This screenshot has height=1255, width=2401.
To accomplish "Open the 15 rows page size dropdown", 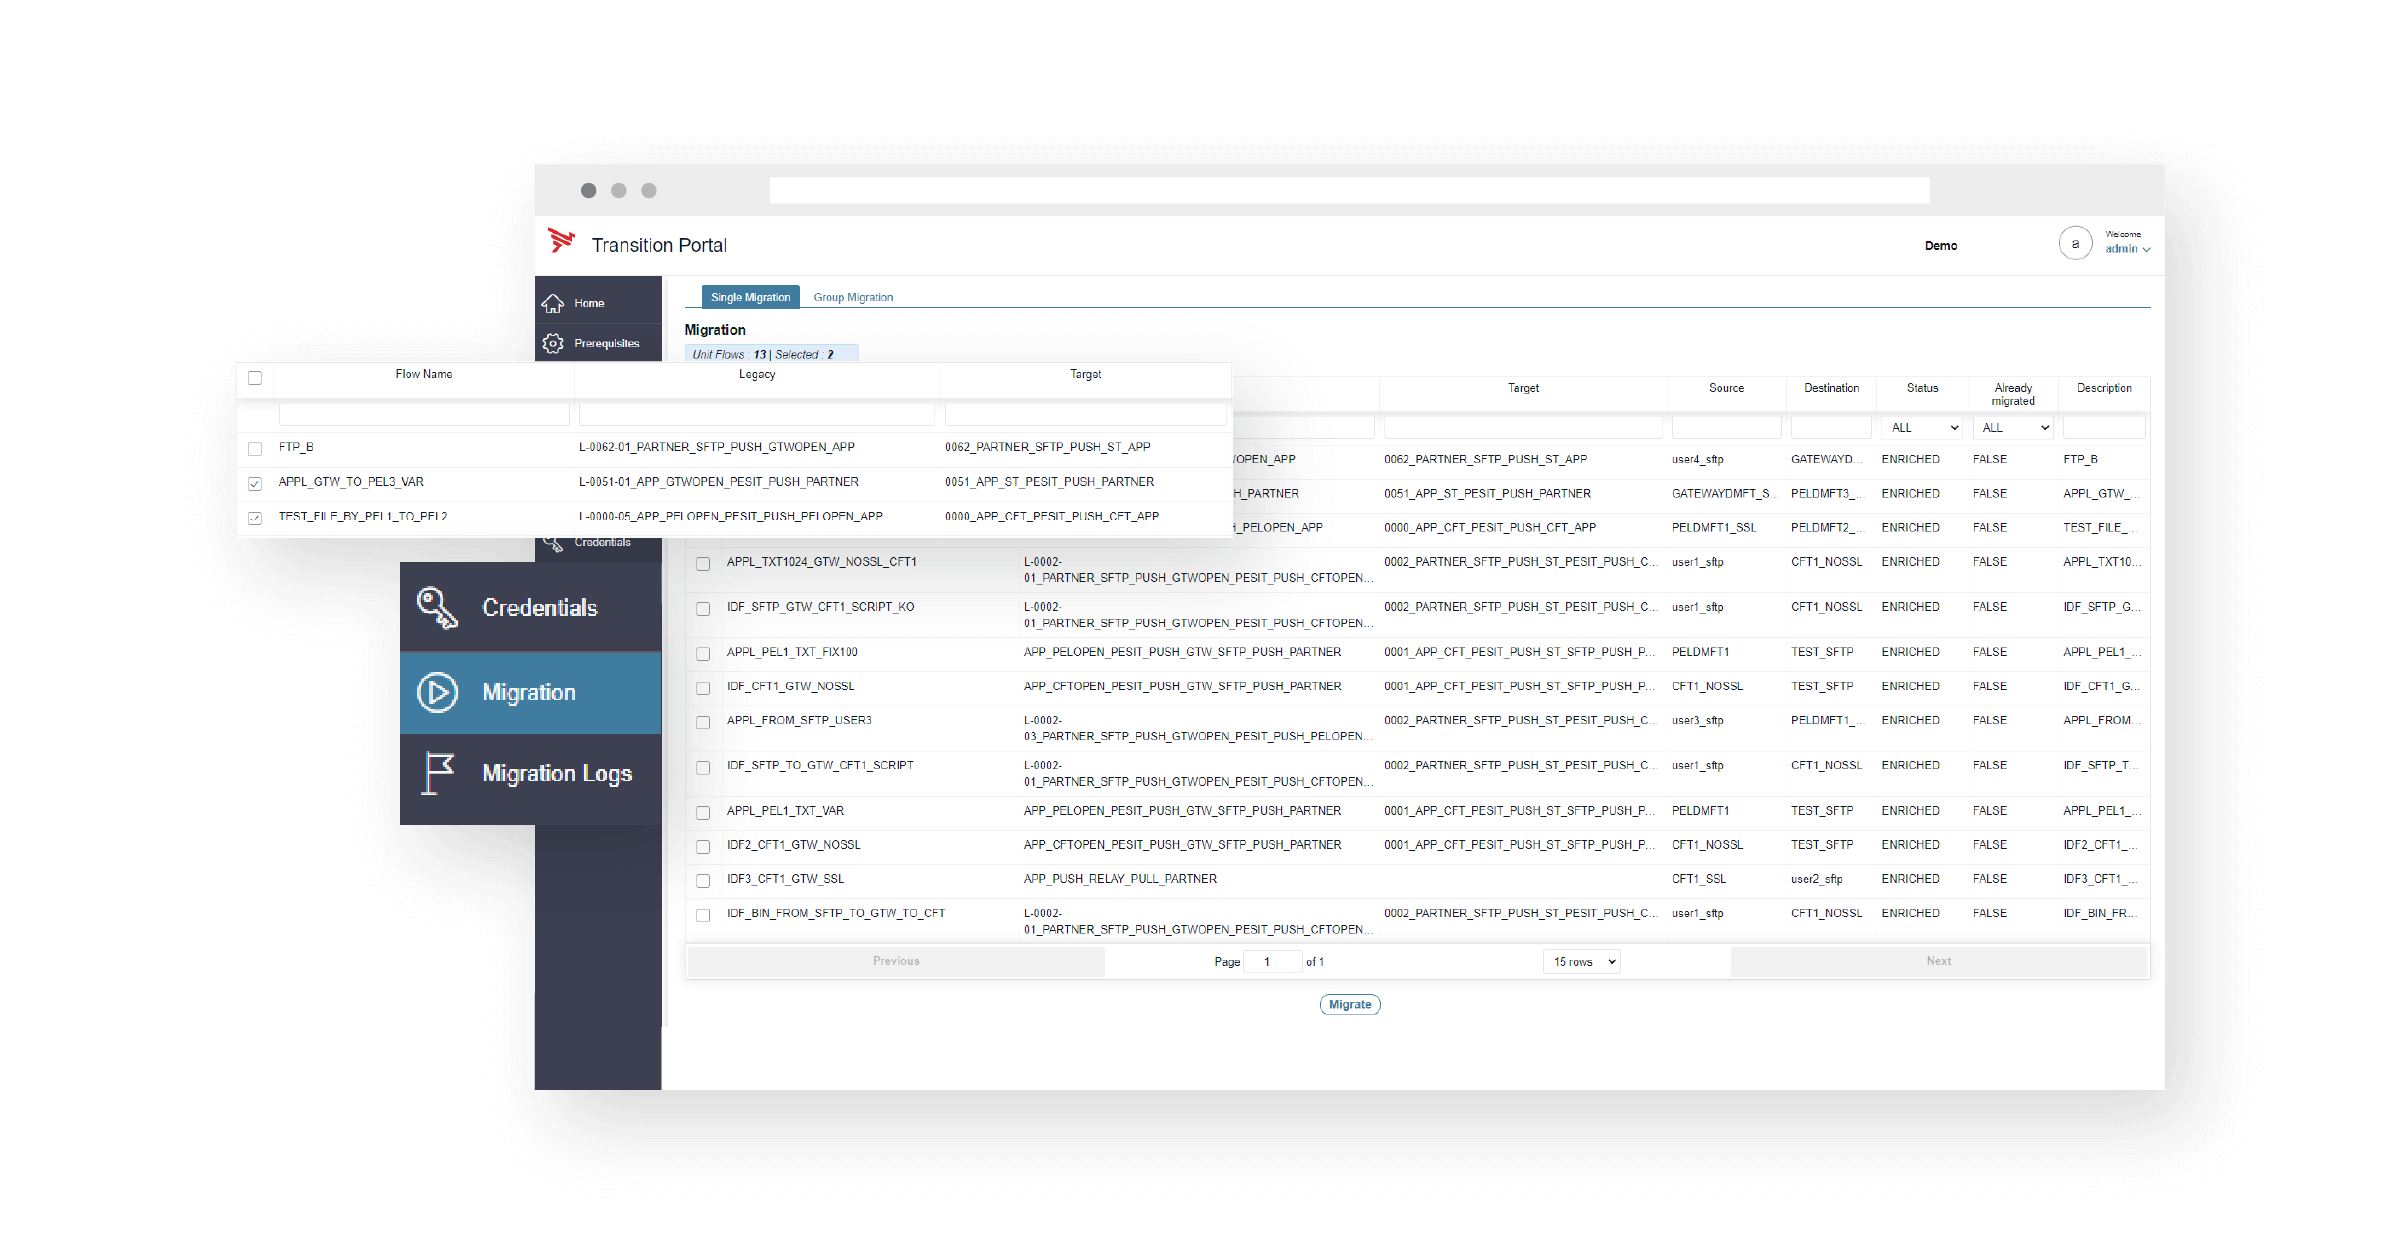I will [x=1581, y=962].
